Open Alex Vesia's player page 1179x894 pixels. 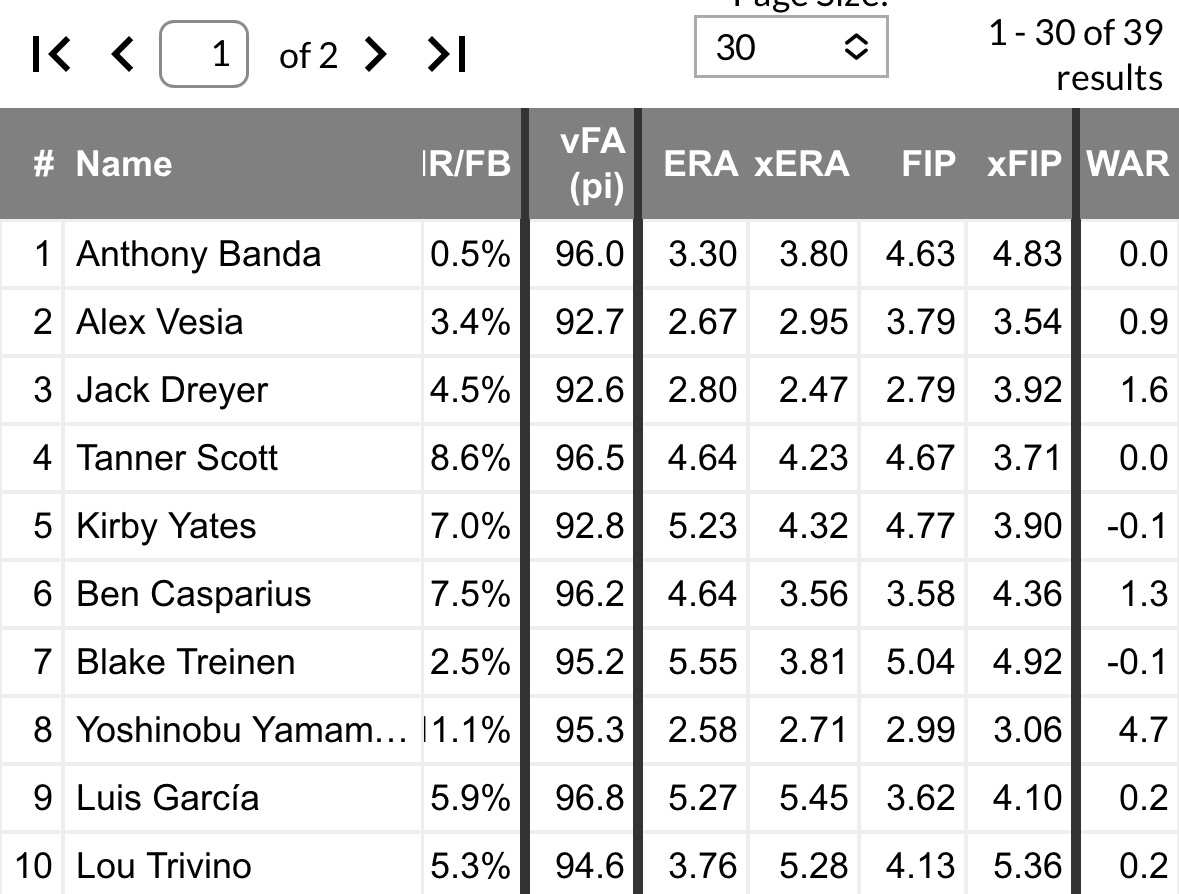[x=159, y=322]
